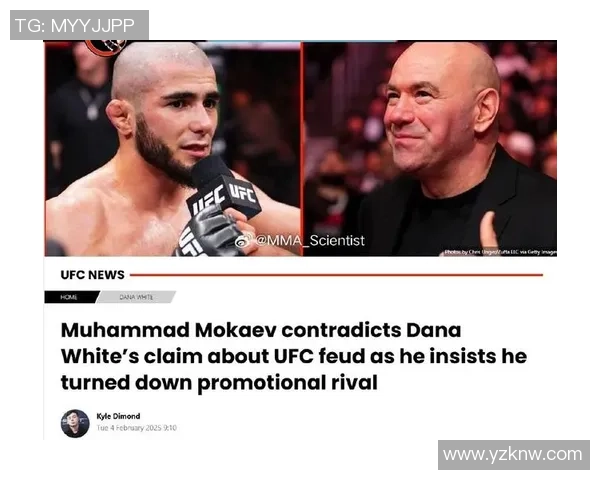600x480 pixels.
Task: Click the UFC logo on the glove
Action: [x=190, y=243]
